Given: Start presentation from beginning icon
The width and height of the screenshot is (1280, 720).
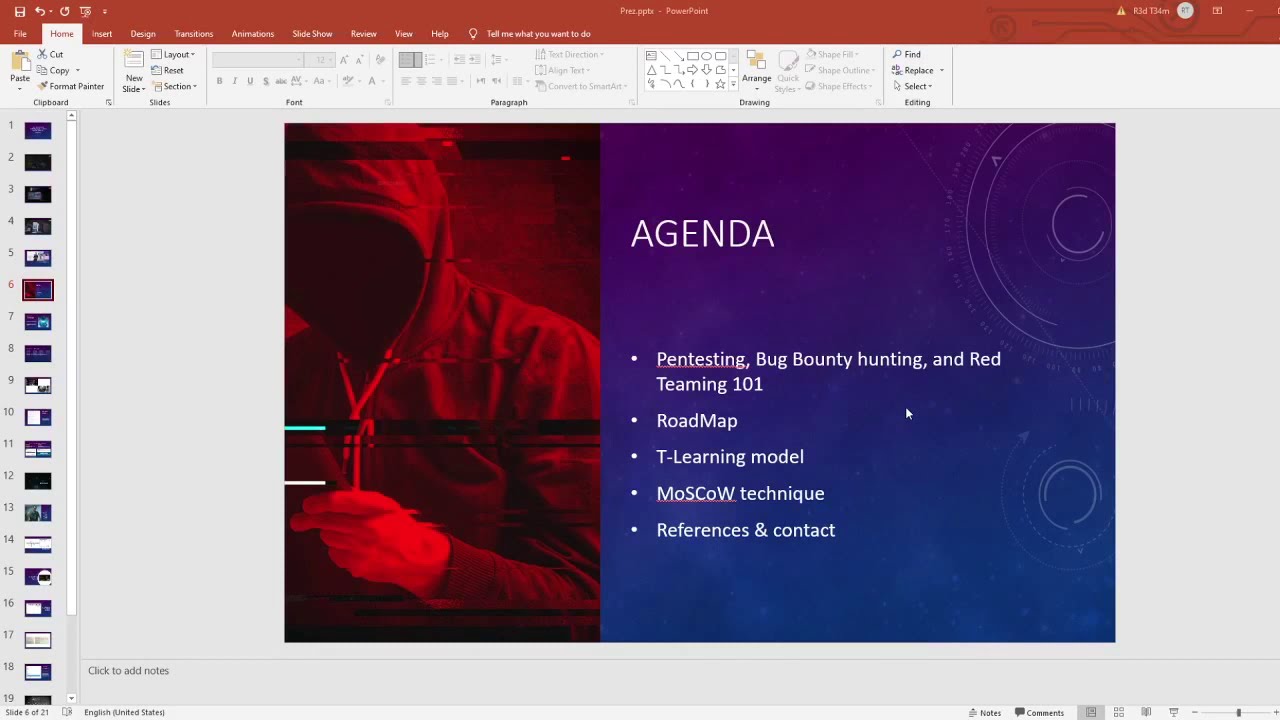Looking at the screenshot, I should 85,11.
